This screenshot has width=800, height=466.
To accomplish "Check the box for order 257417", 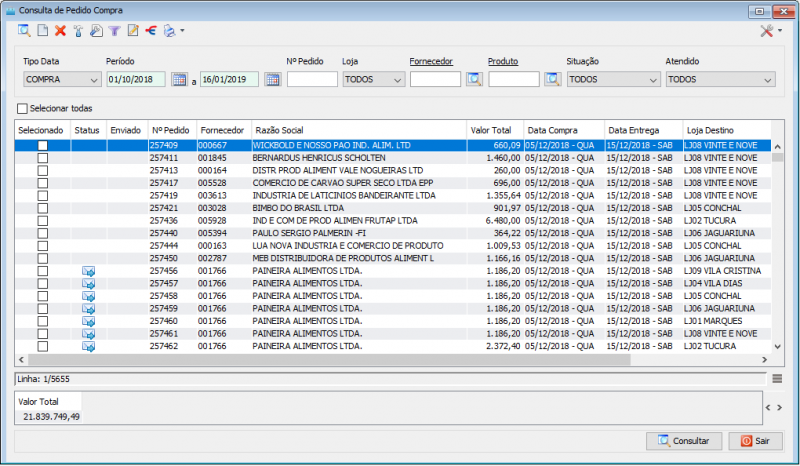I will click(43, 183).
